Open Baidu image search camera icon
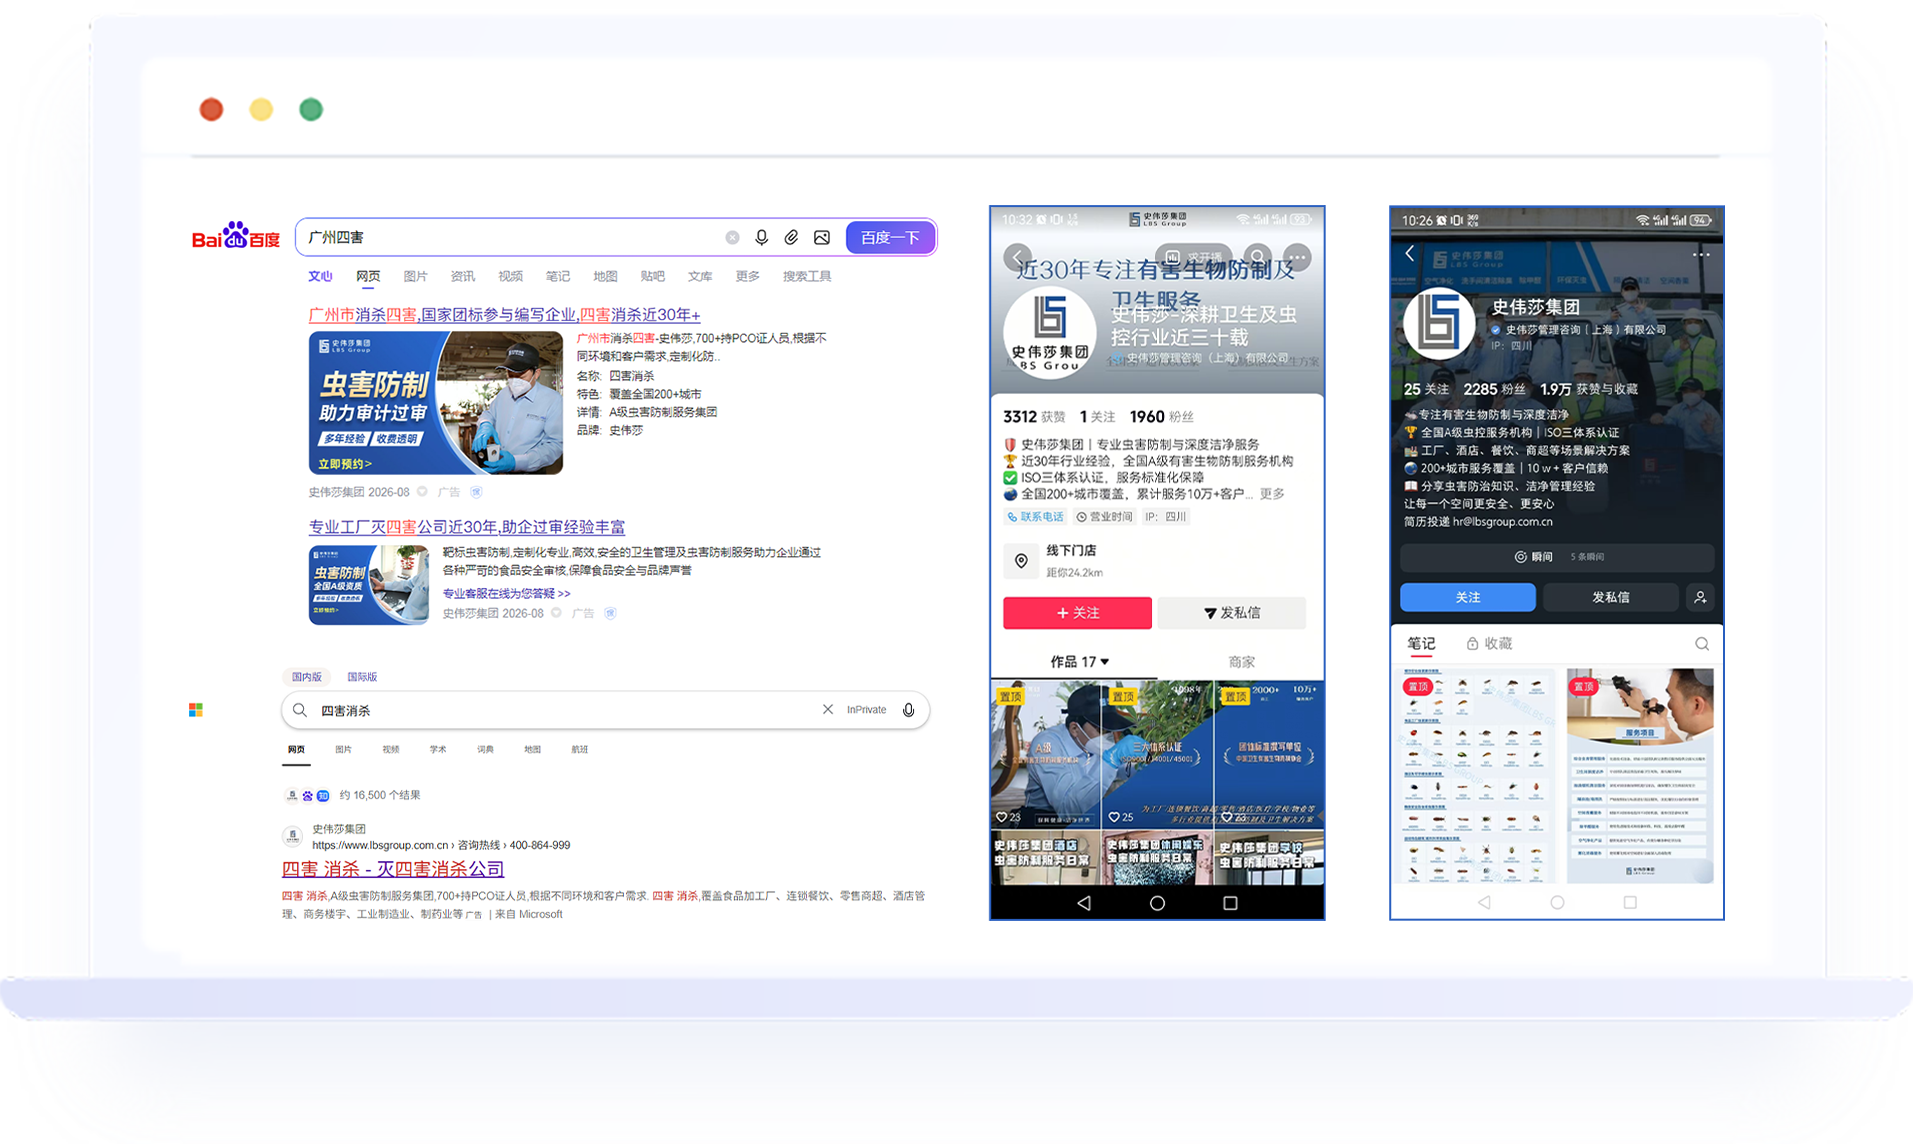 coord(822,238)
